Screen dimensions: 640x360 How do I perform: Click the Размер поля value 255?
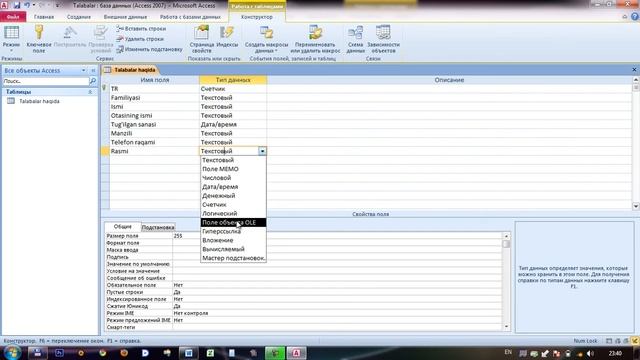[337, 236]
